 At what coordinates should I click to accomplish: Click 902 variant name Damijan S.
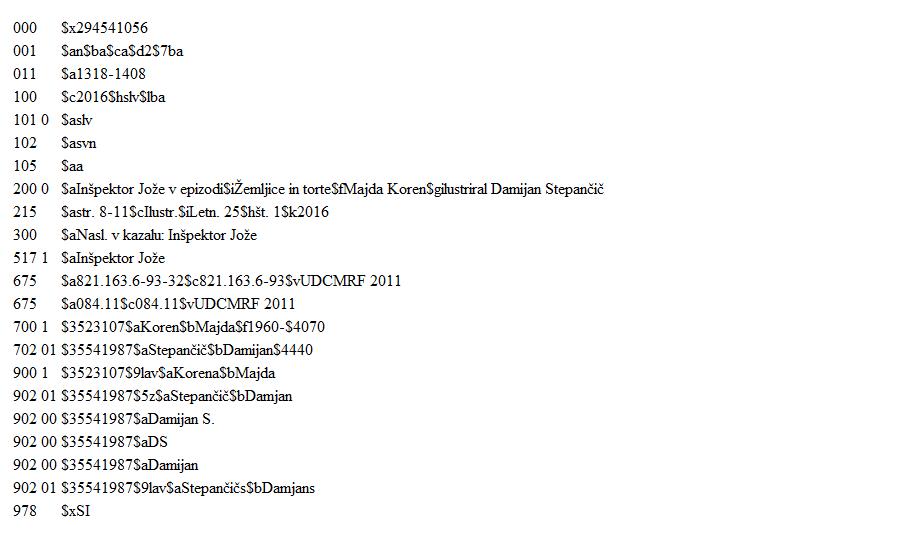pos(138,419)
